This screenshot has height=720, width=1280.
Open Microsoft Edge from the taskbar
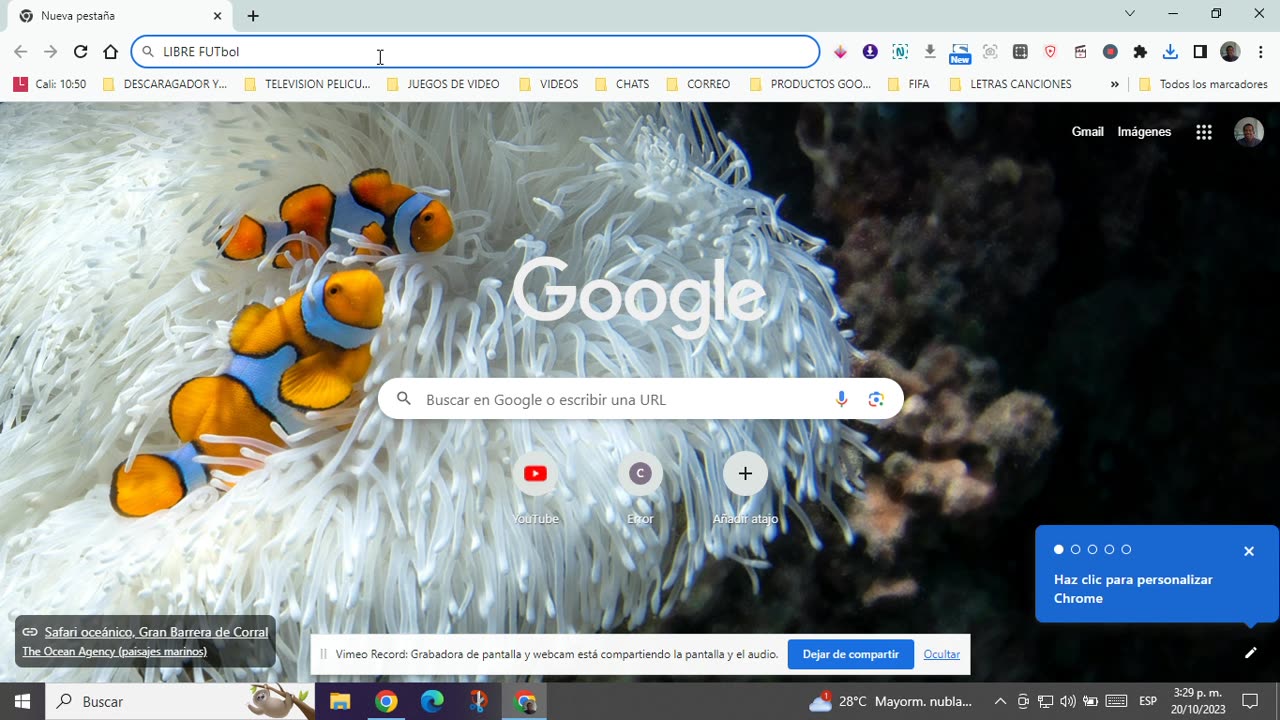coord(432,702)
